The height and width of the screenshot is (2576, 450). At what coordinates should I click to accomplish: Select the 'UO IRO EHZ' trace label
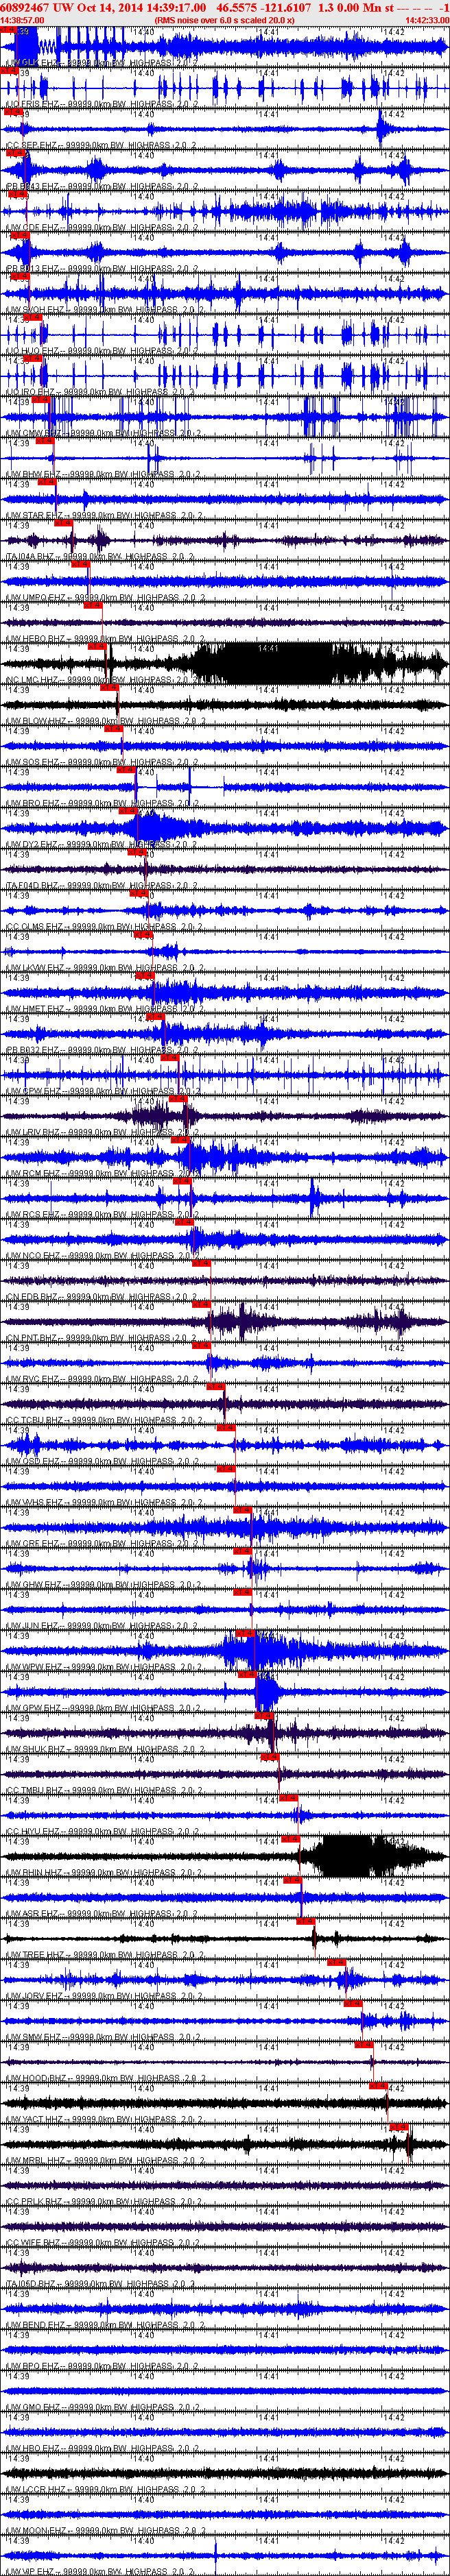101,392
